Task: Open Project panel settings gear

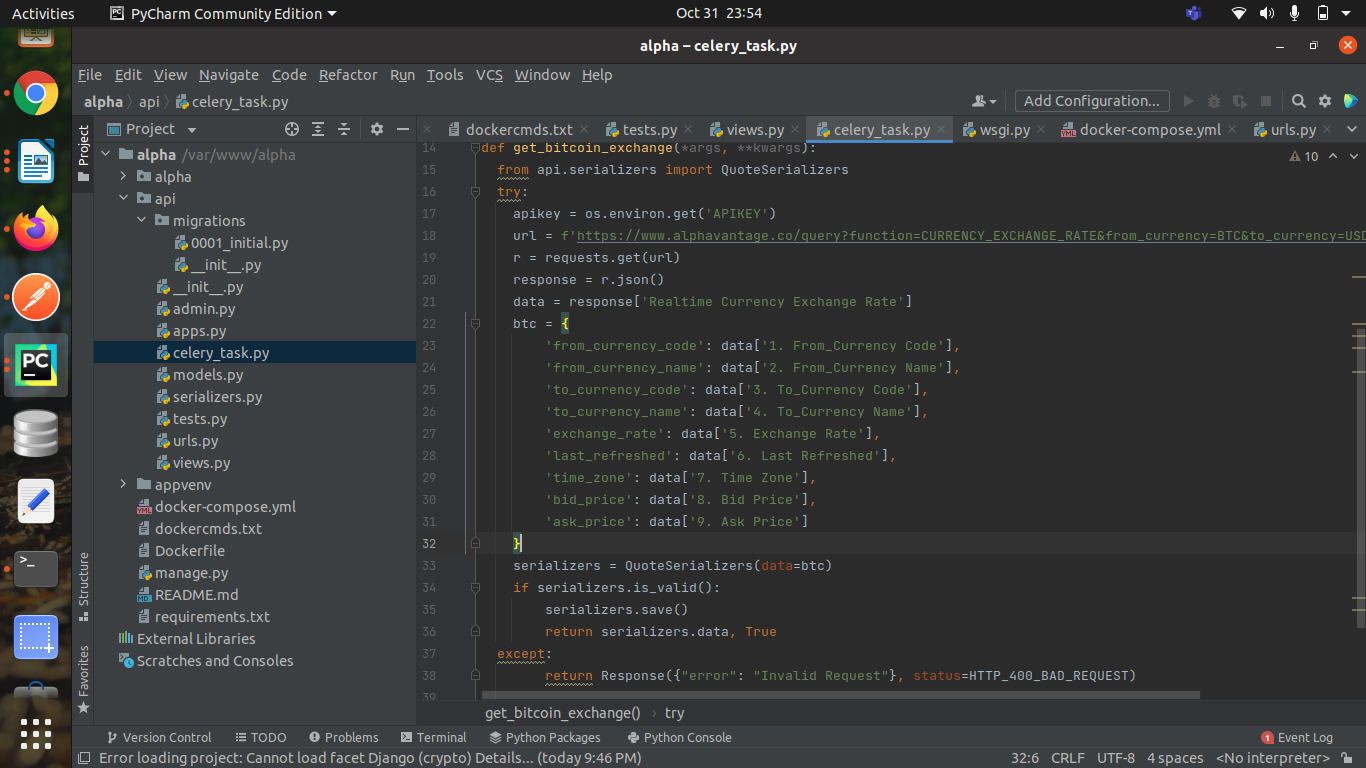Action: (375, 128)
